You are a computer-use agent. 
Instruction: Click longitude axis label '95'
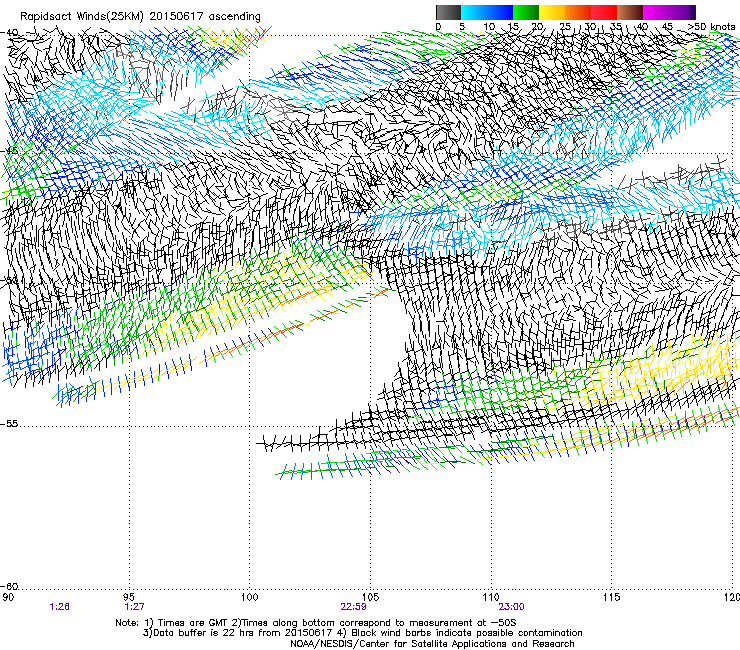129,597
